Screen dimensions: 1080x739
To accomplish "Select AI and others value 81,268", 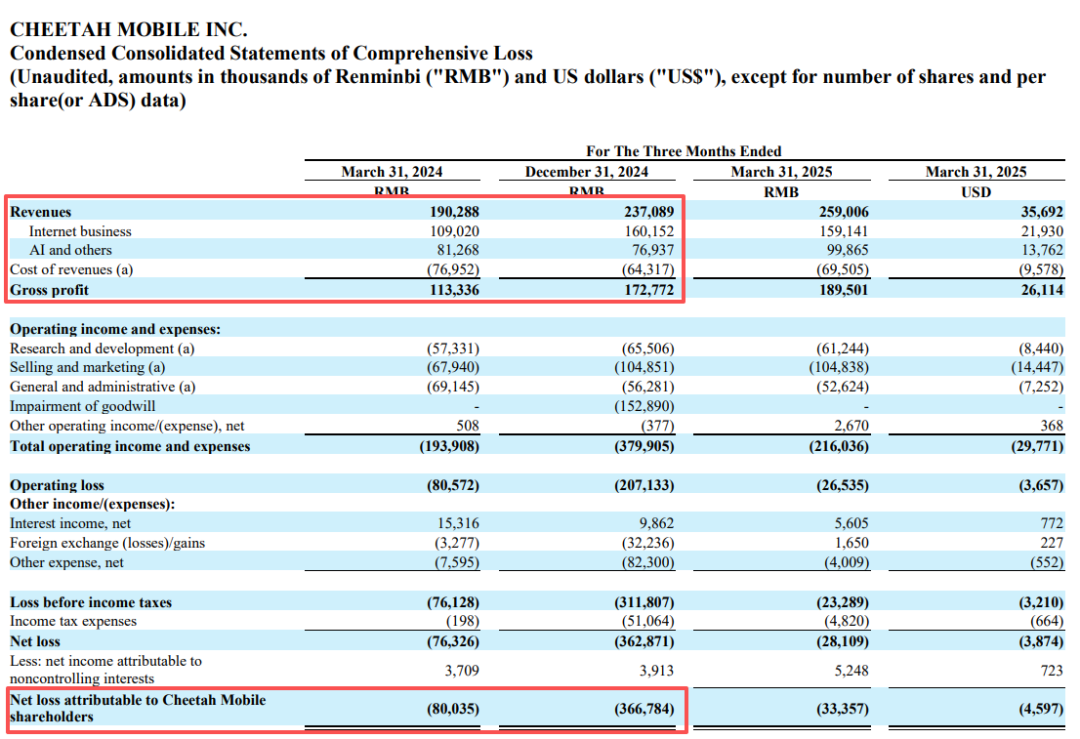I will (457, 250).
